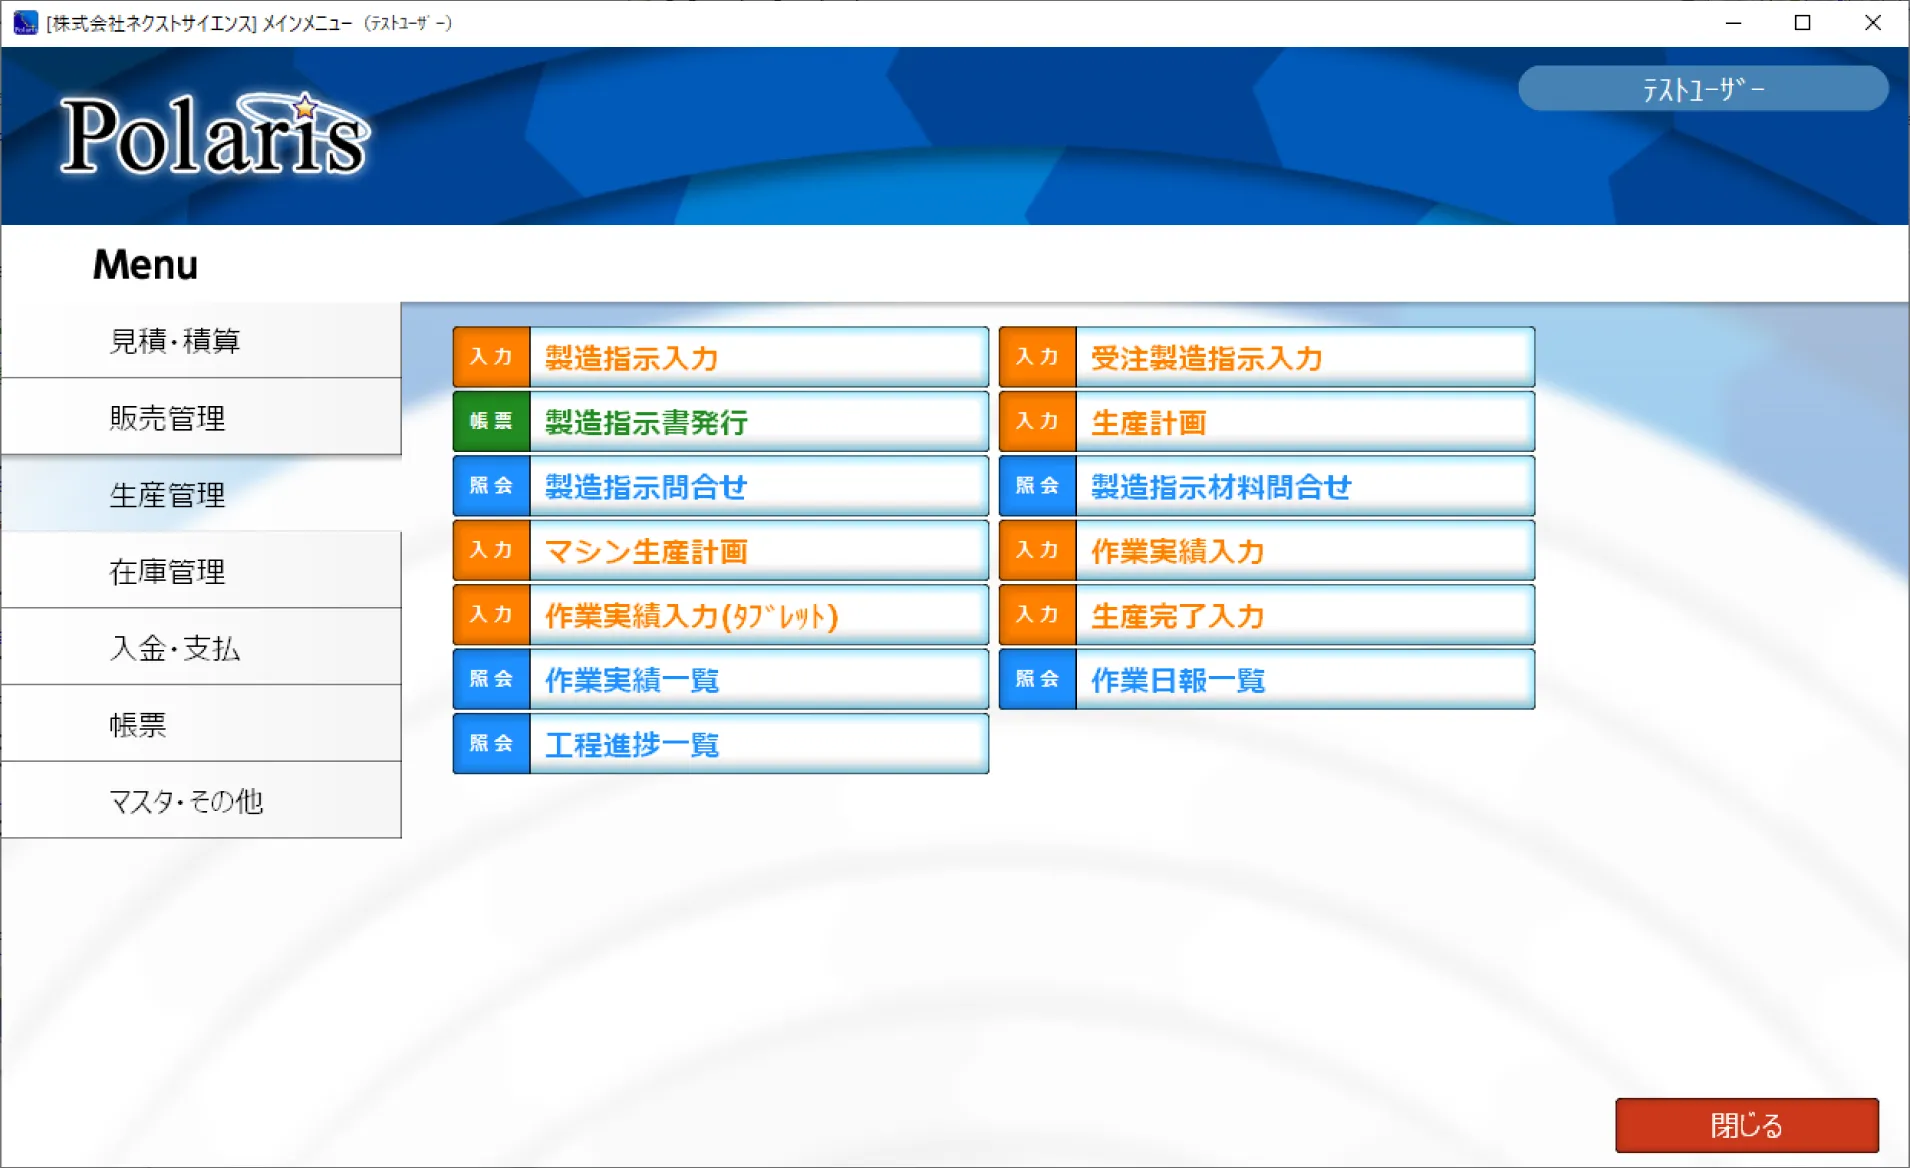This screenshot has height=1168, width=1910.
Task: Click the テストユーザー user badge
Action: point(1703,89)
